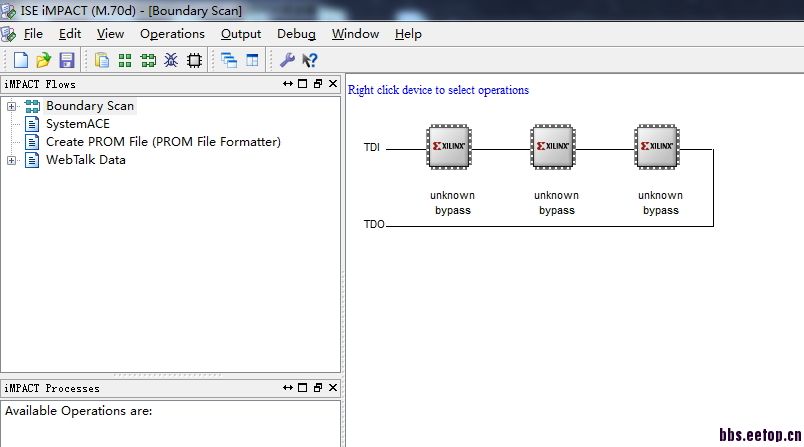This screenshot has width=804, height=447.
Task: Select the first Xilinx chip near TDI
Action: click(449, 147)
